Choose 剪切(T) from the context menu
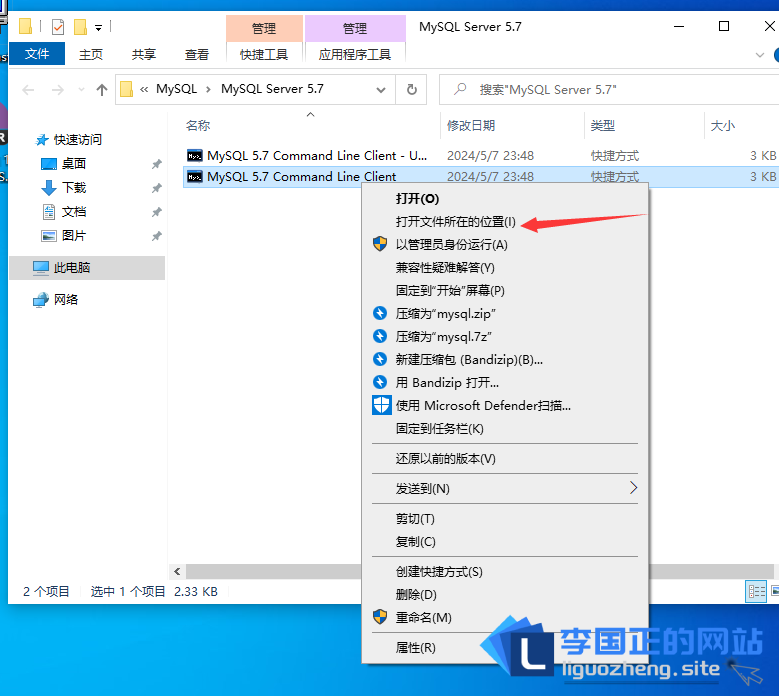This screenshot has width=779, height=696. click(505, 519)
